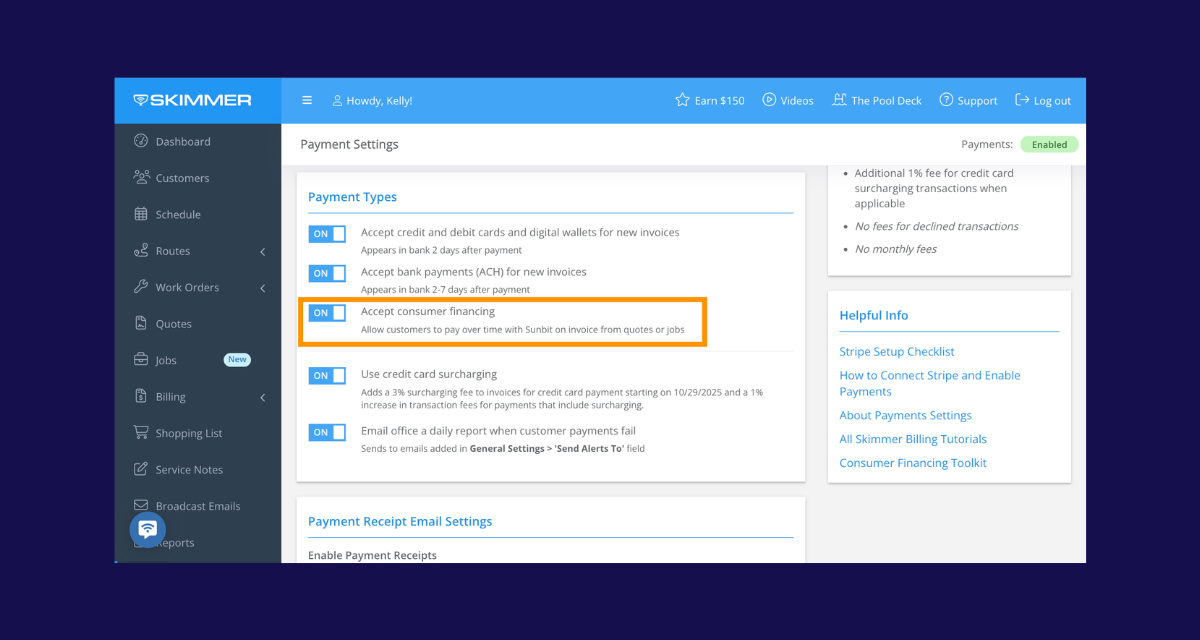Click the Skimmer logo
Screen dimensions: 1200x640
pyautogui.click(x=192, y=100)
